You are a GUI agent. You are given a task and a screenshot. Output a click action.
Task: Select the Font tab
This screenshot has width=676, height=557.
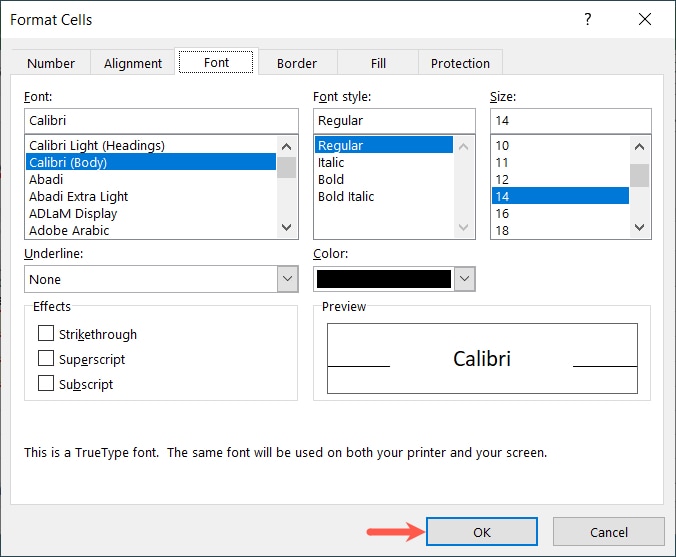point(216,63)
